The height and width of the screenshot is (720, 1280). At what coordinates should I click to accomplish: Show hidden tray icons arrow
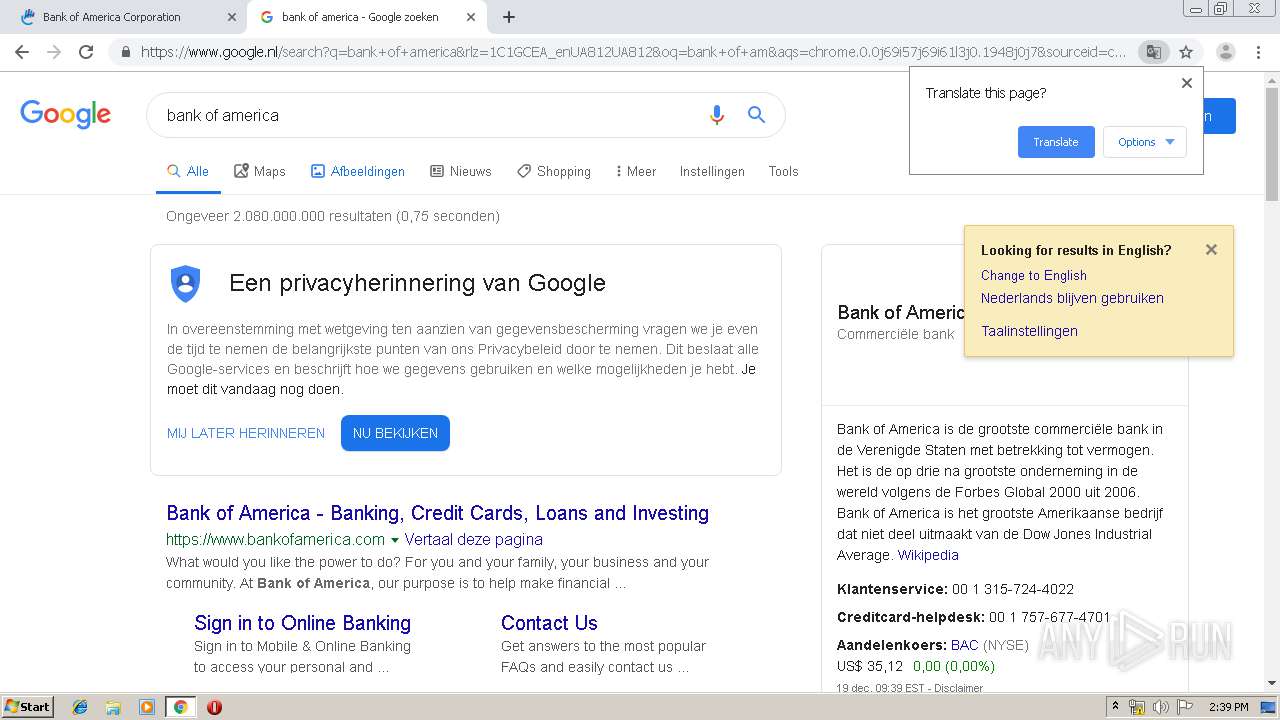[x=1115, y=707]
